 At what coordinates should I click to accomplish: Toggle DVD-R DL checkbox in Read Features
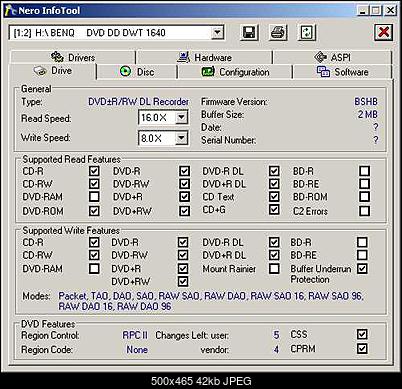coord(274,171)
